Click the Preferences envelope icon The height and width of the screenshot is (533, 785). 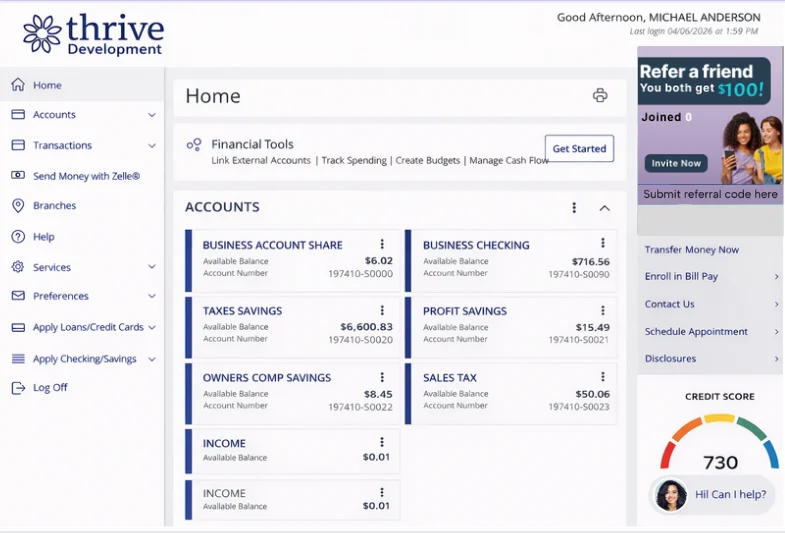(x=18, y=296)
